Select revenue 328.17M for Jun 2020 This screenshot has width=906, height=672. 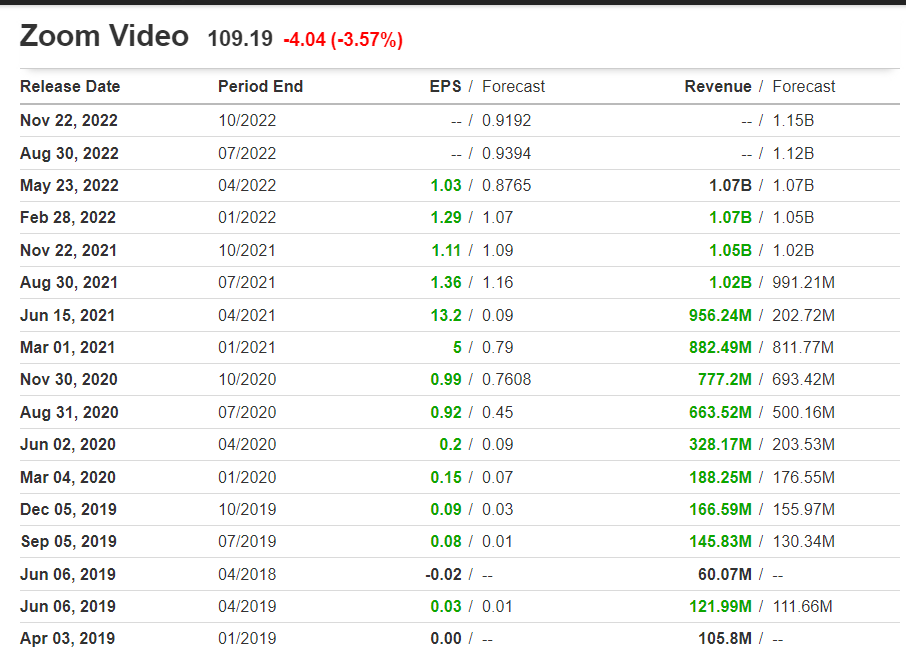click(x=721, y=444)
